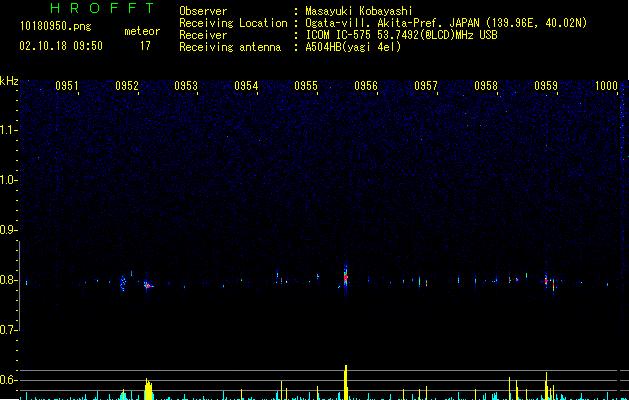Select the A504HB(yagi 4el) antenna text

point(353,47)
